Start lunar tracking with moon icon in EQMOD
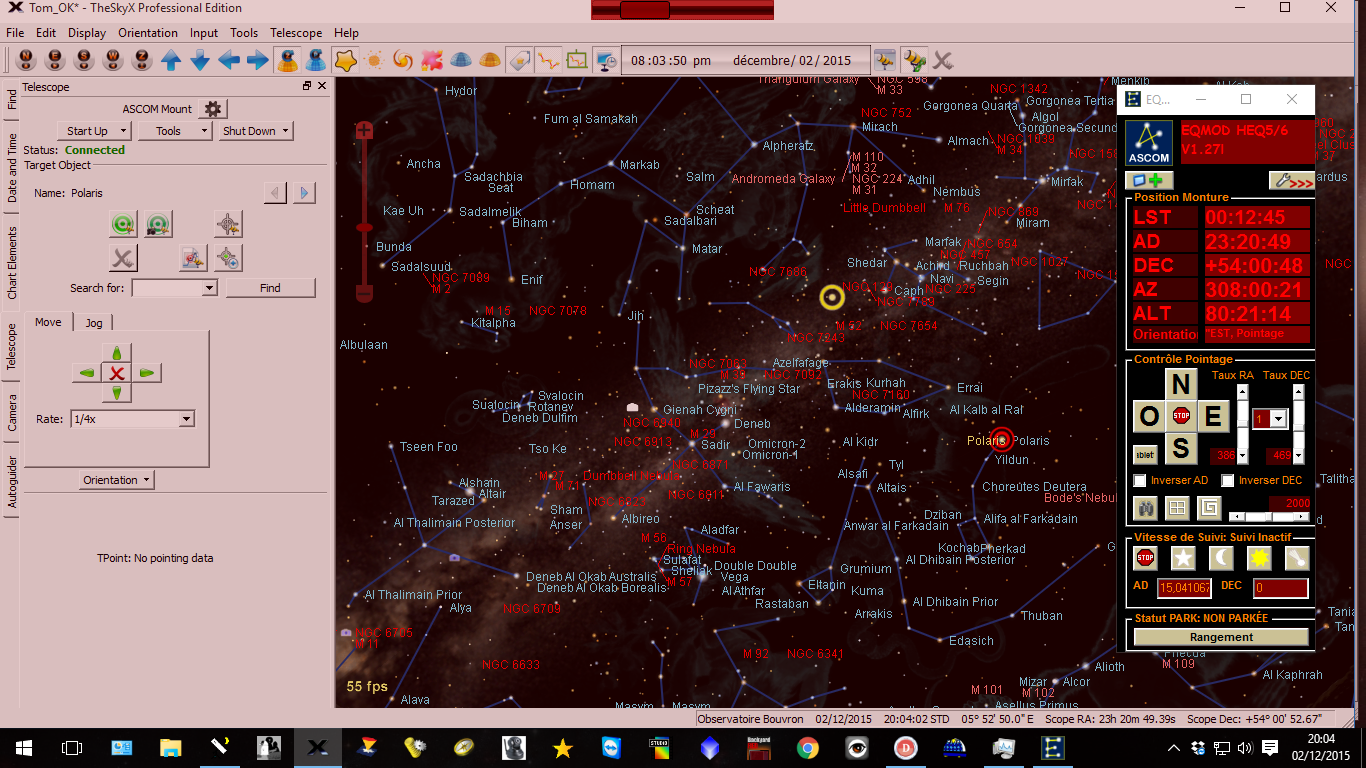Image resolution: width=1366 pixels, height=768 pixels. [1221, 558]
